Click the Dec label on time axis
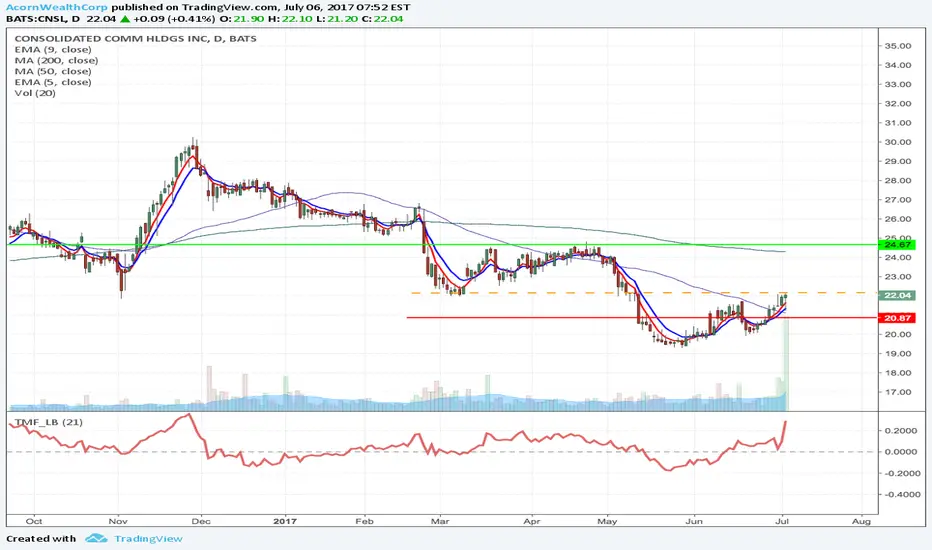Screen dimensions: 932x550 click(x=201, y=521)
